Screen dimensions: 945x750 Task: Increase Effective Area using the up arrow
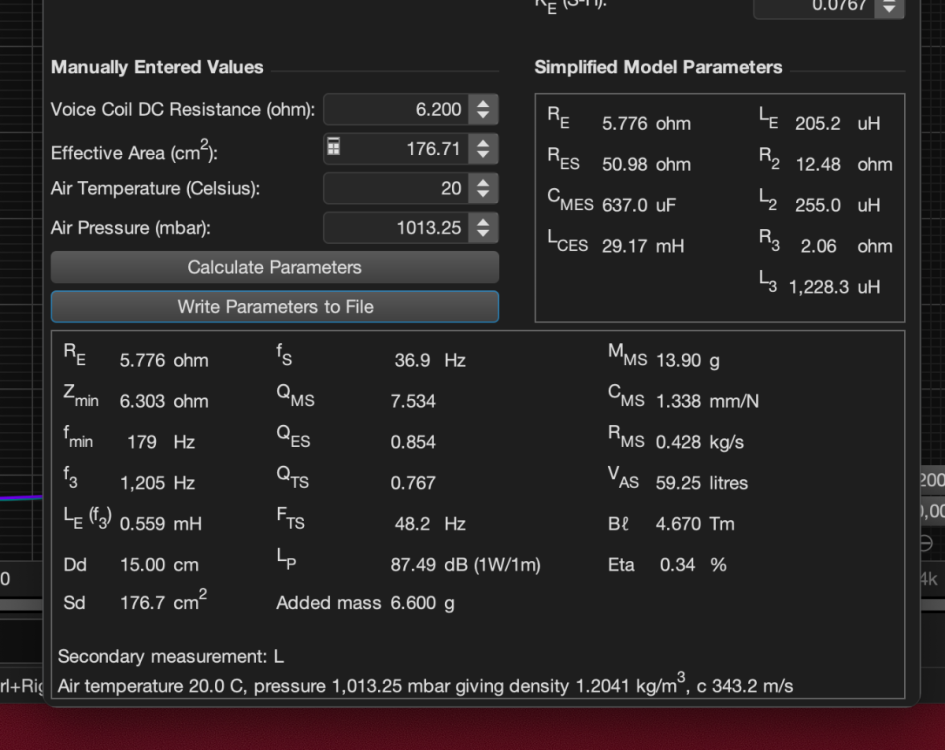point(483,143)
